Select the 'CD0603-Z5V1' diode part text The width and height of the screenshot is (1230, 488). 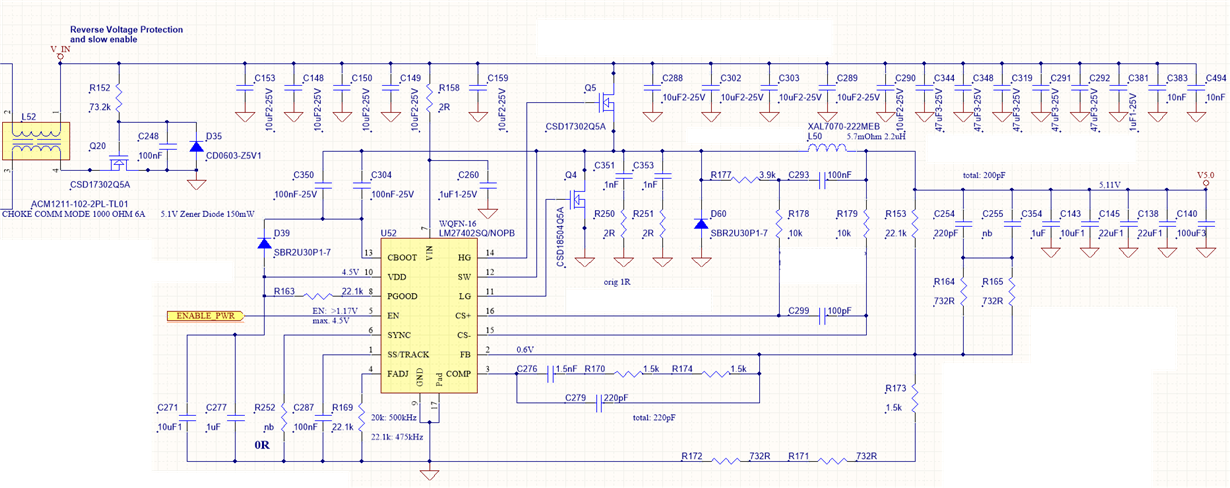coord(235,155)
